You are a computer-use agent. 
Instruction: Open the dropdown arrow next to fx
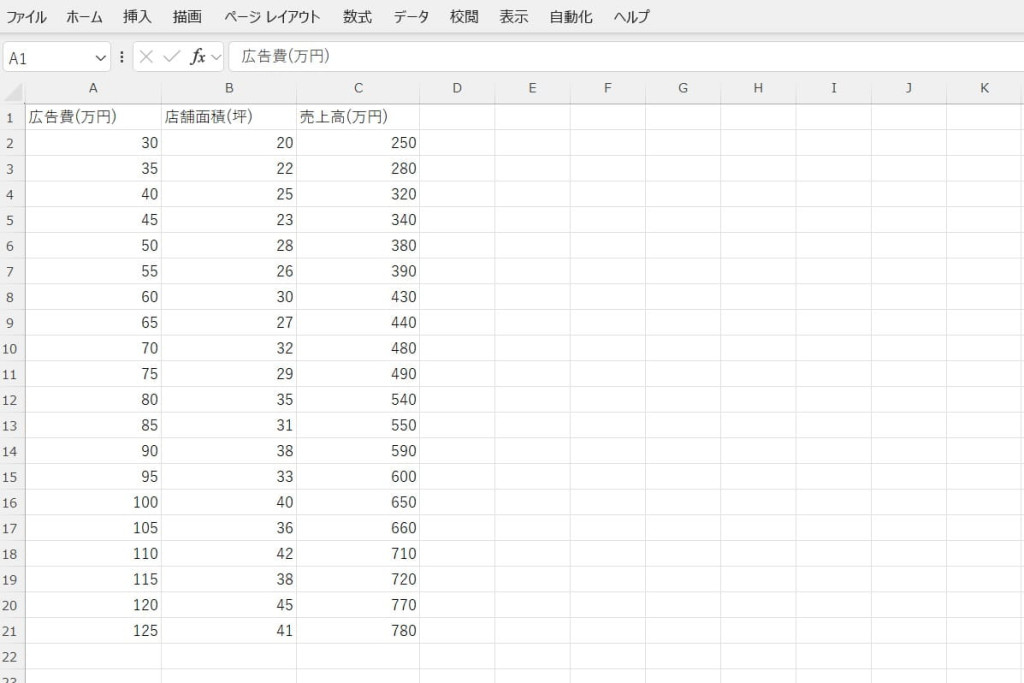[216, 57]
